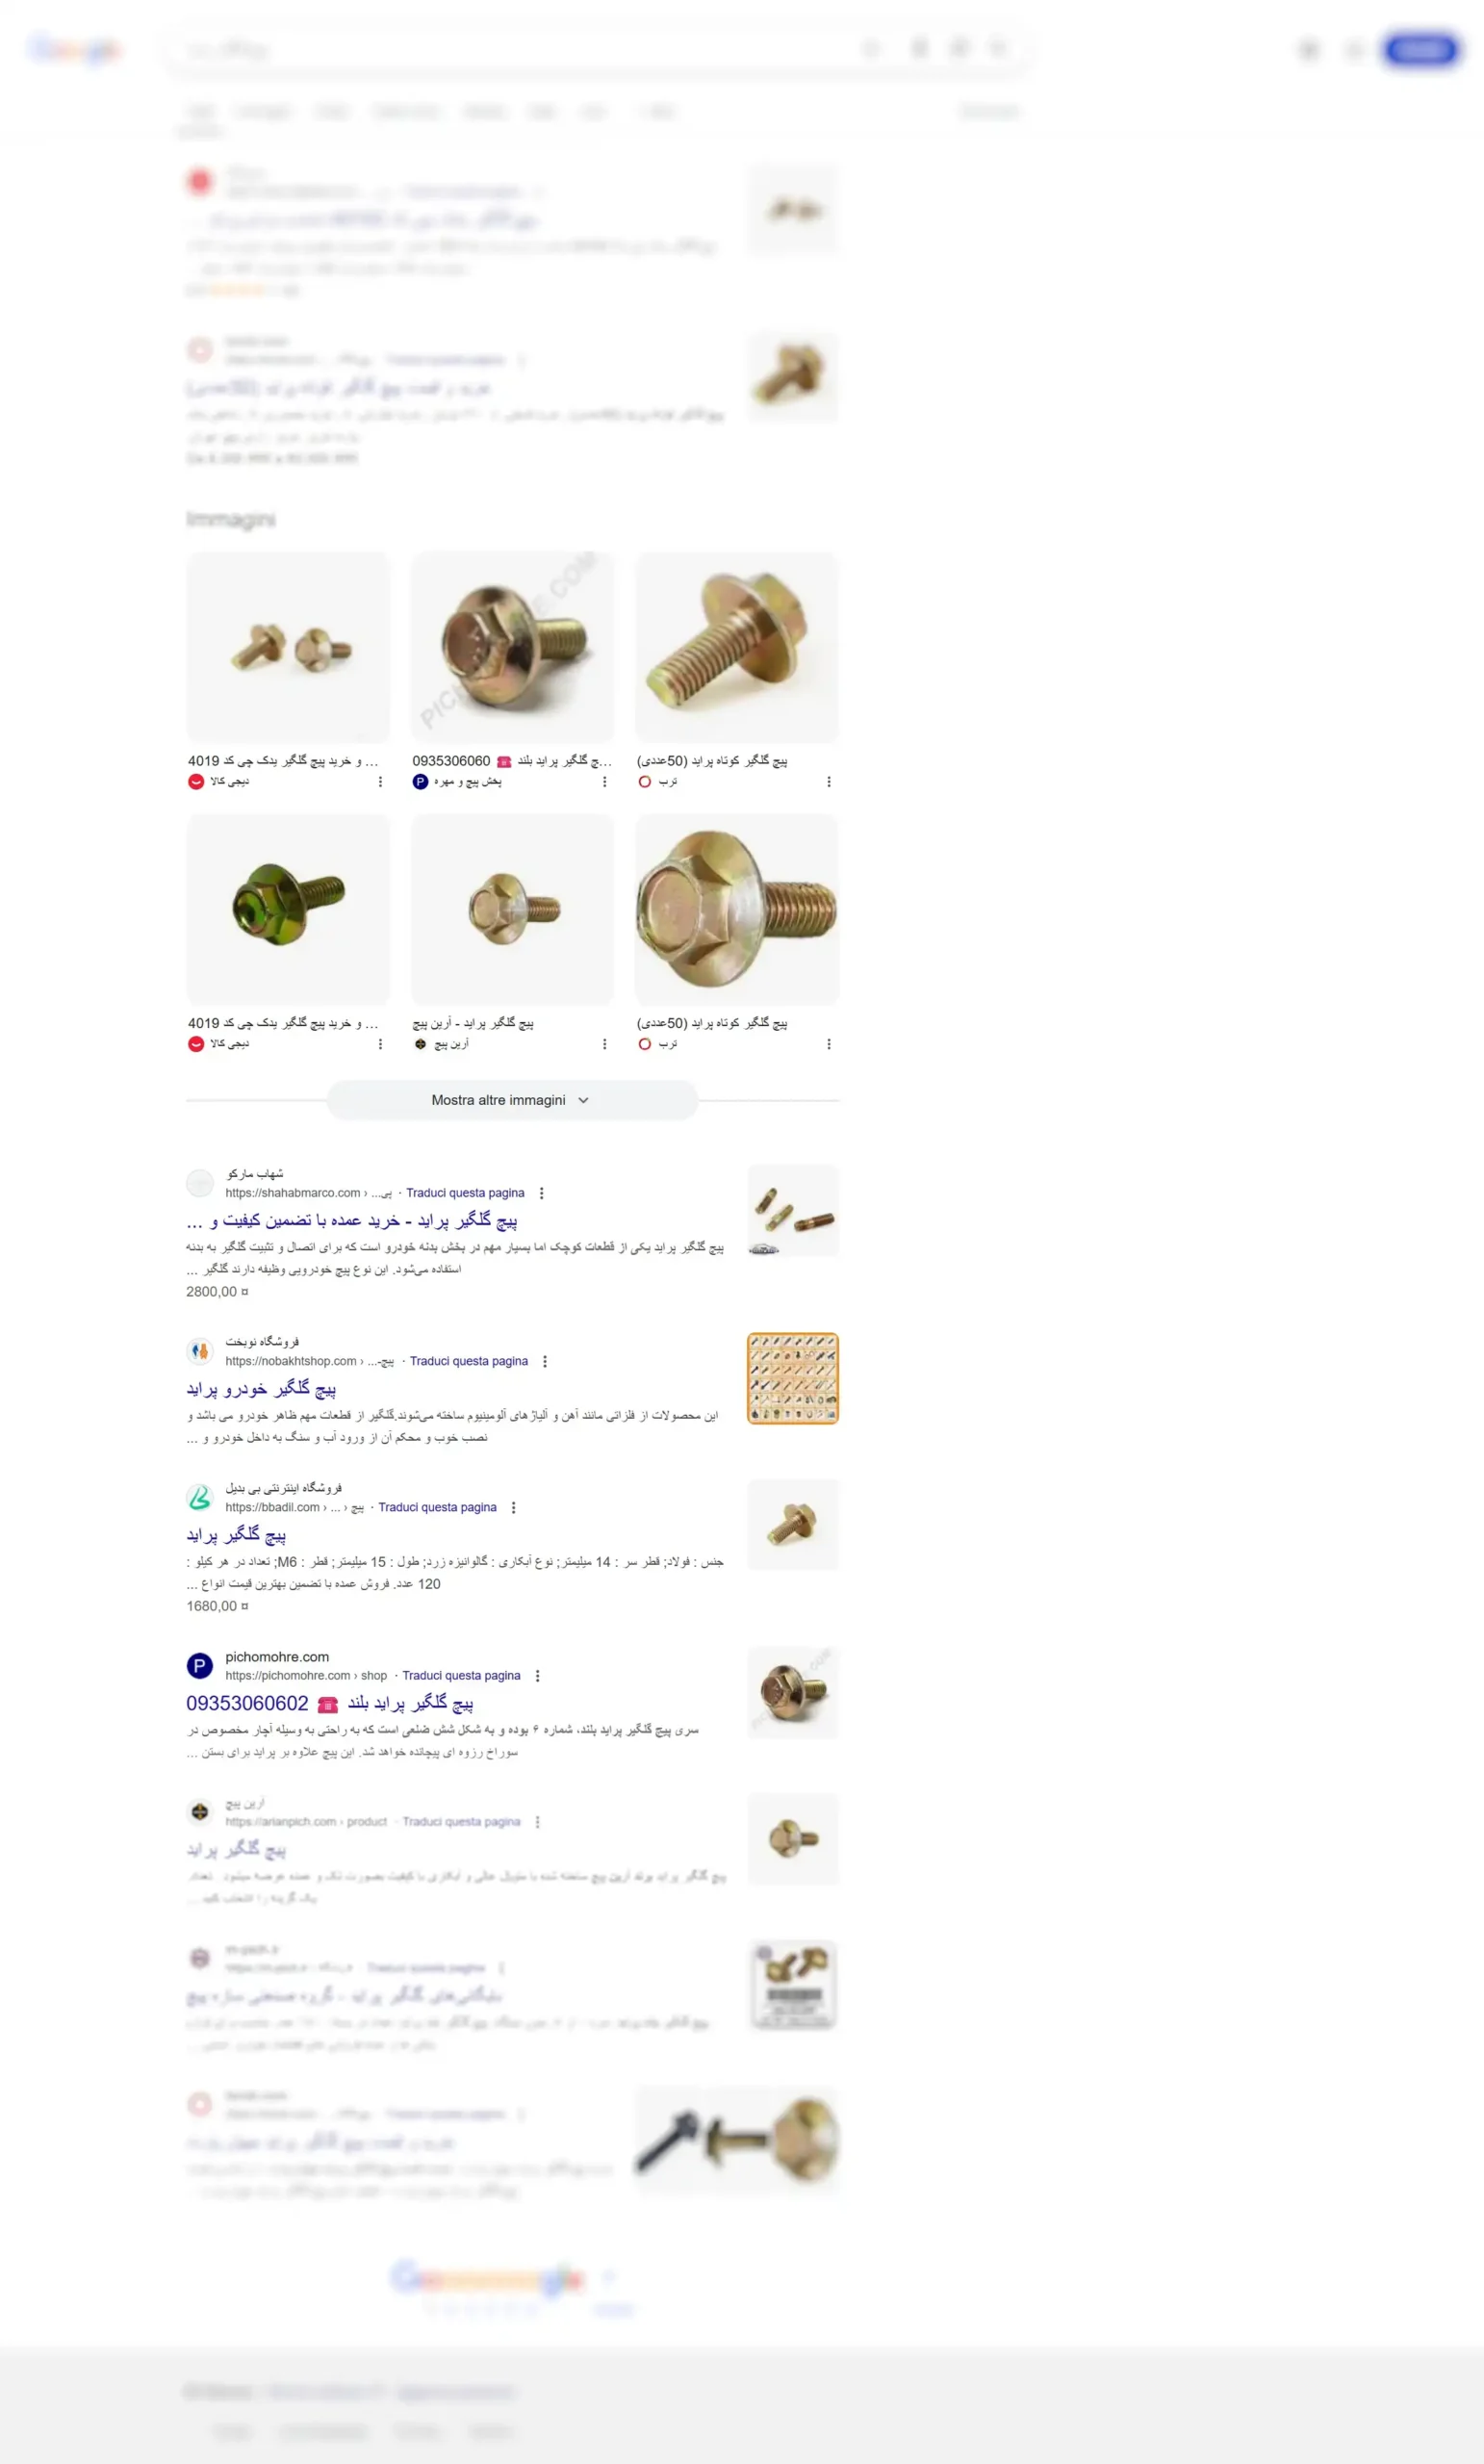Open three-dot menu beside bbadil.com result
This screenshot has width=1484, height=2464.
pyautogui.click(x=513, y=1507)
